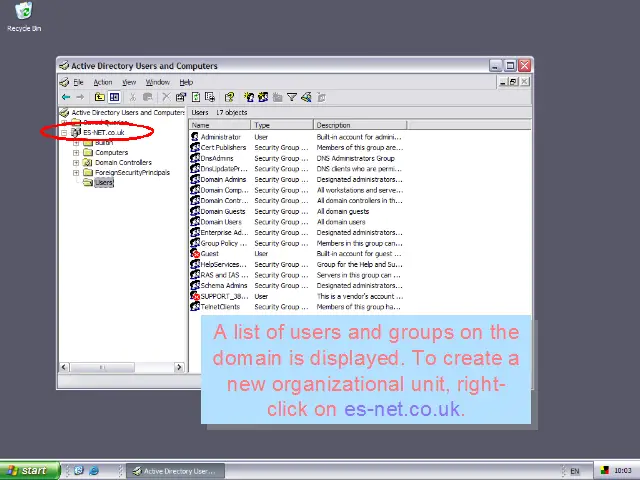
Task: Click the Show/Hide Console Tree icon
Action: (x=114, y=97)
